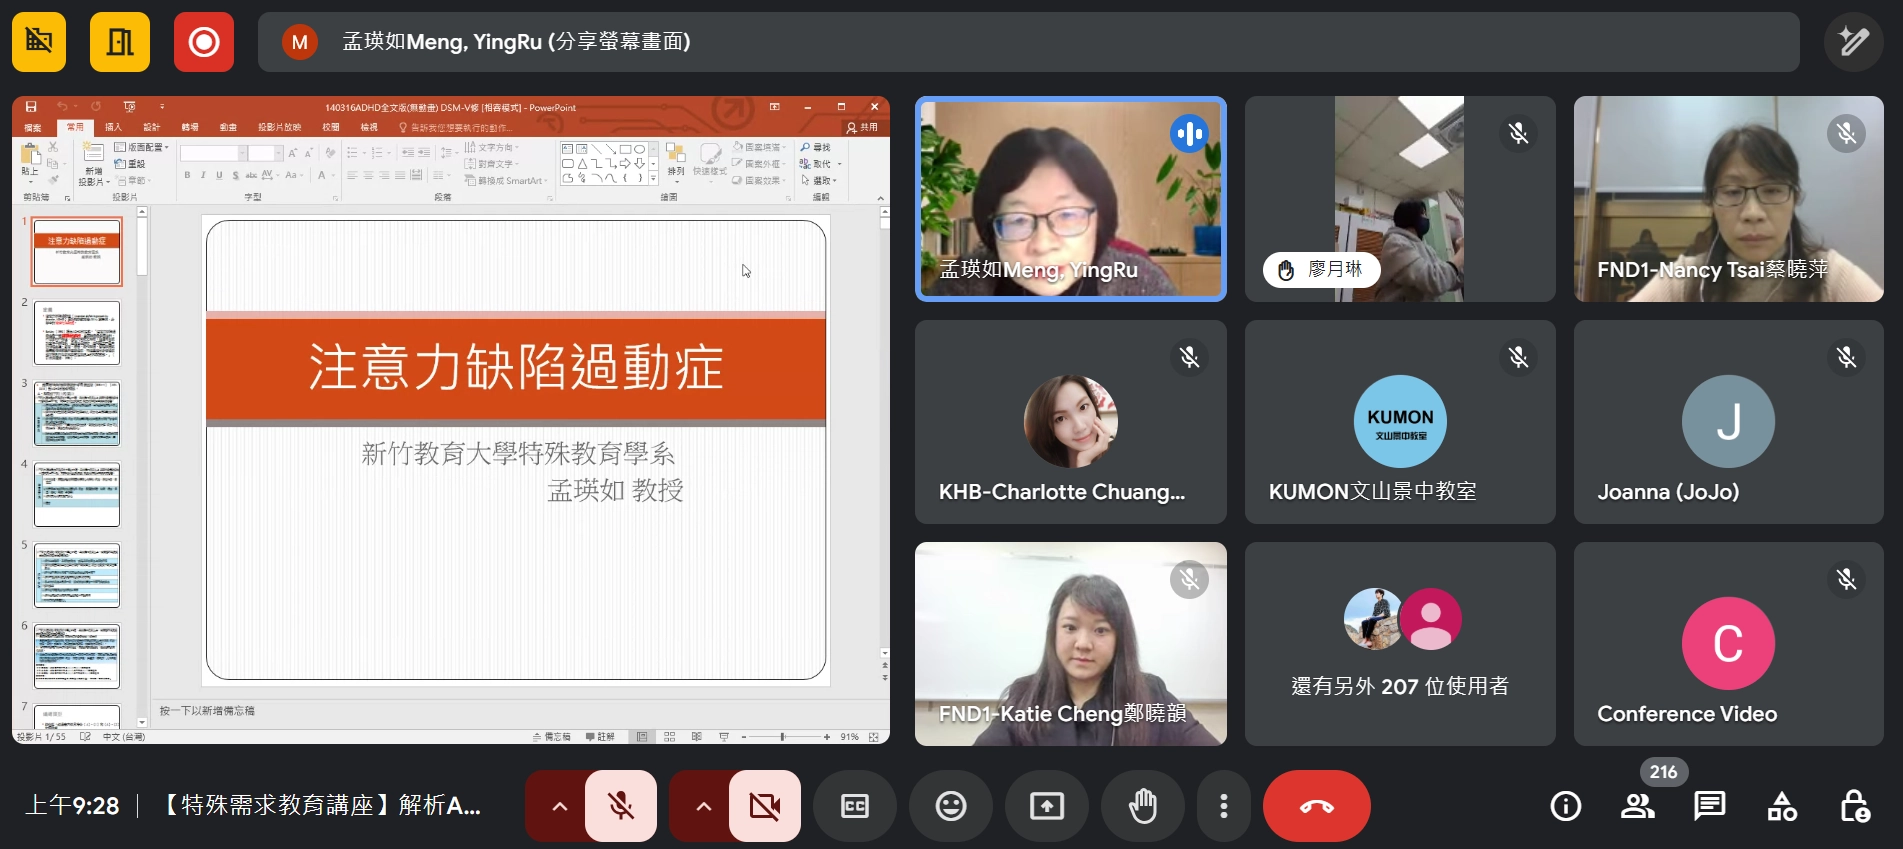Expand audio settings arrow beside microphone
1903x849 pixels.
pyautogui.click(x=559, y=806)
